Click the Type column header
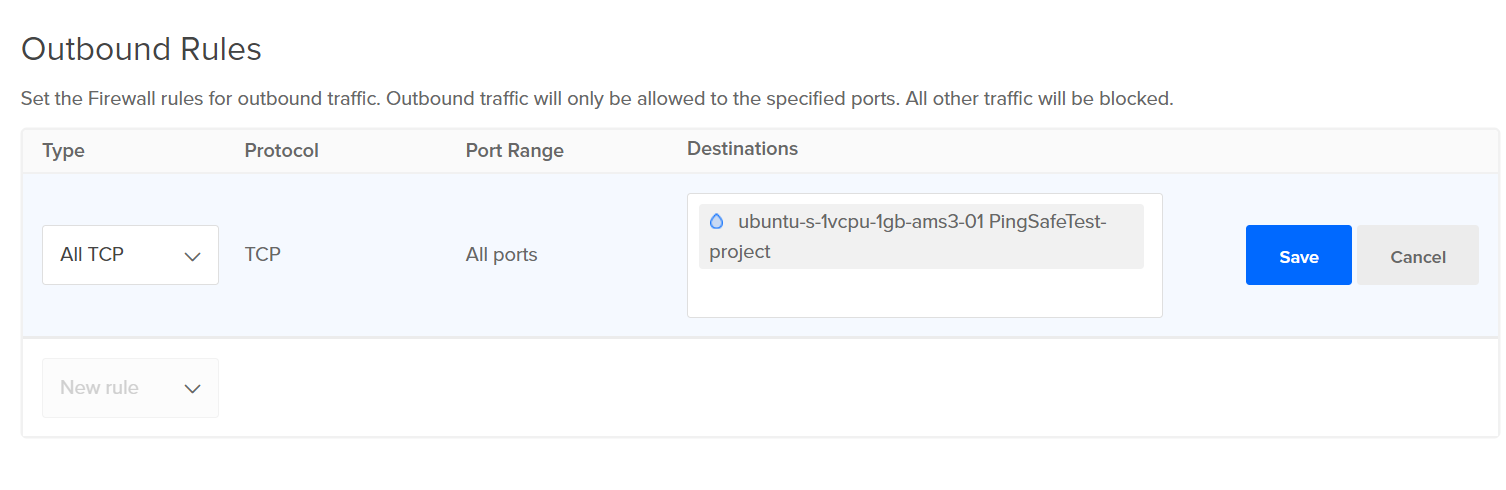1506x490 pixels. click(63, 151)
